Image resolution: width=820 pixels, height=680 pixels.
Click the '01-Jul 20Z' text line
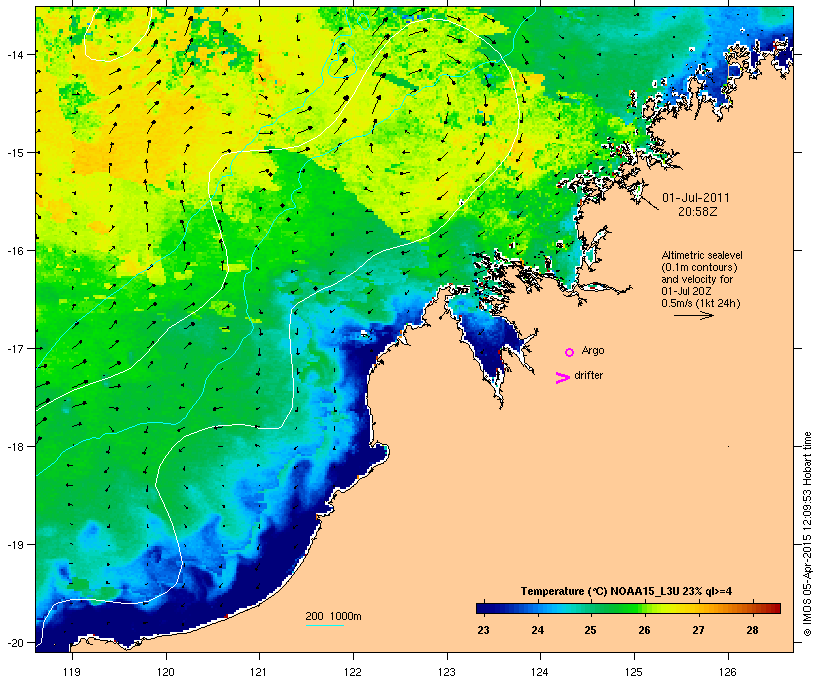click(x=686, y=291)
